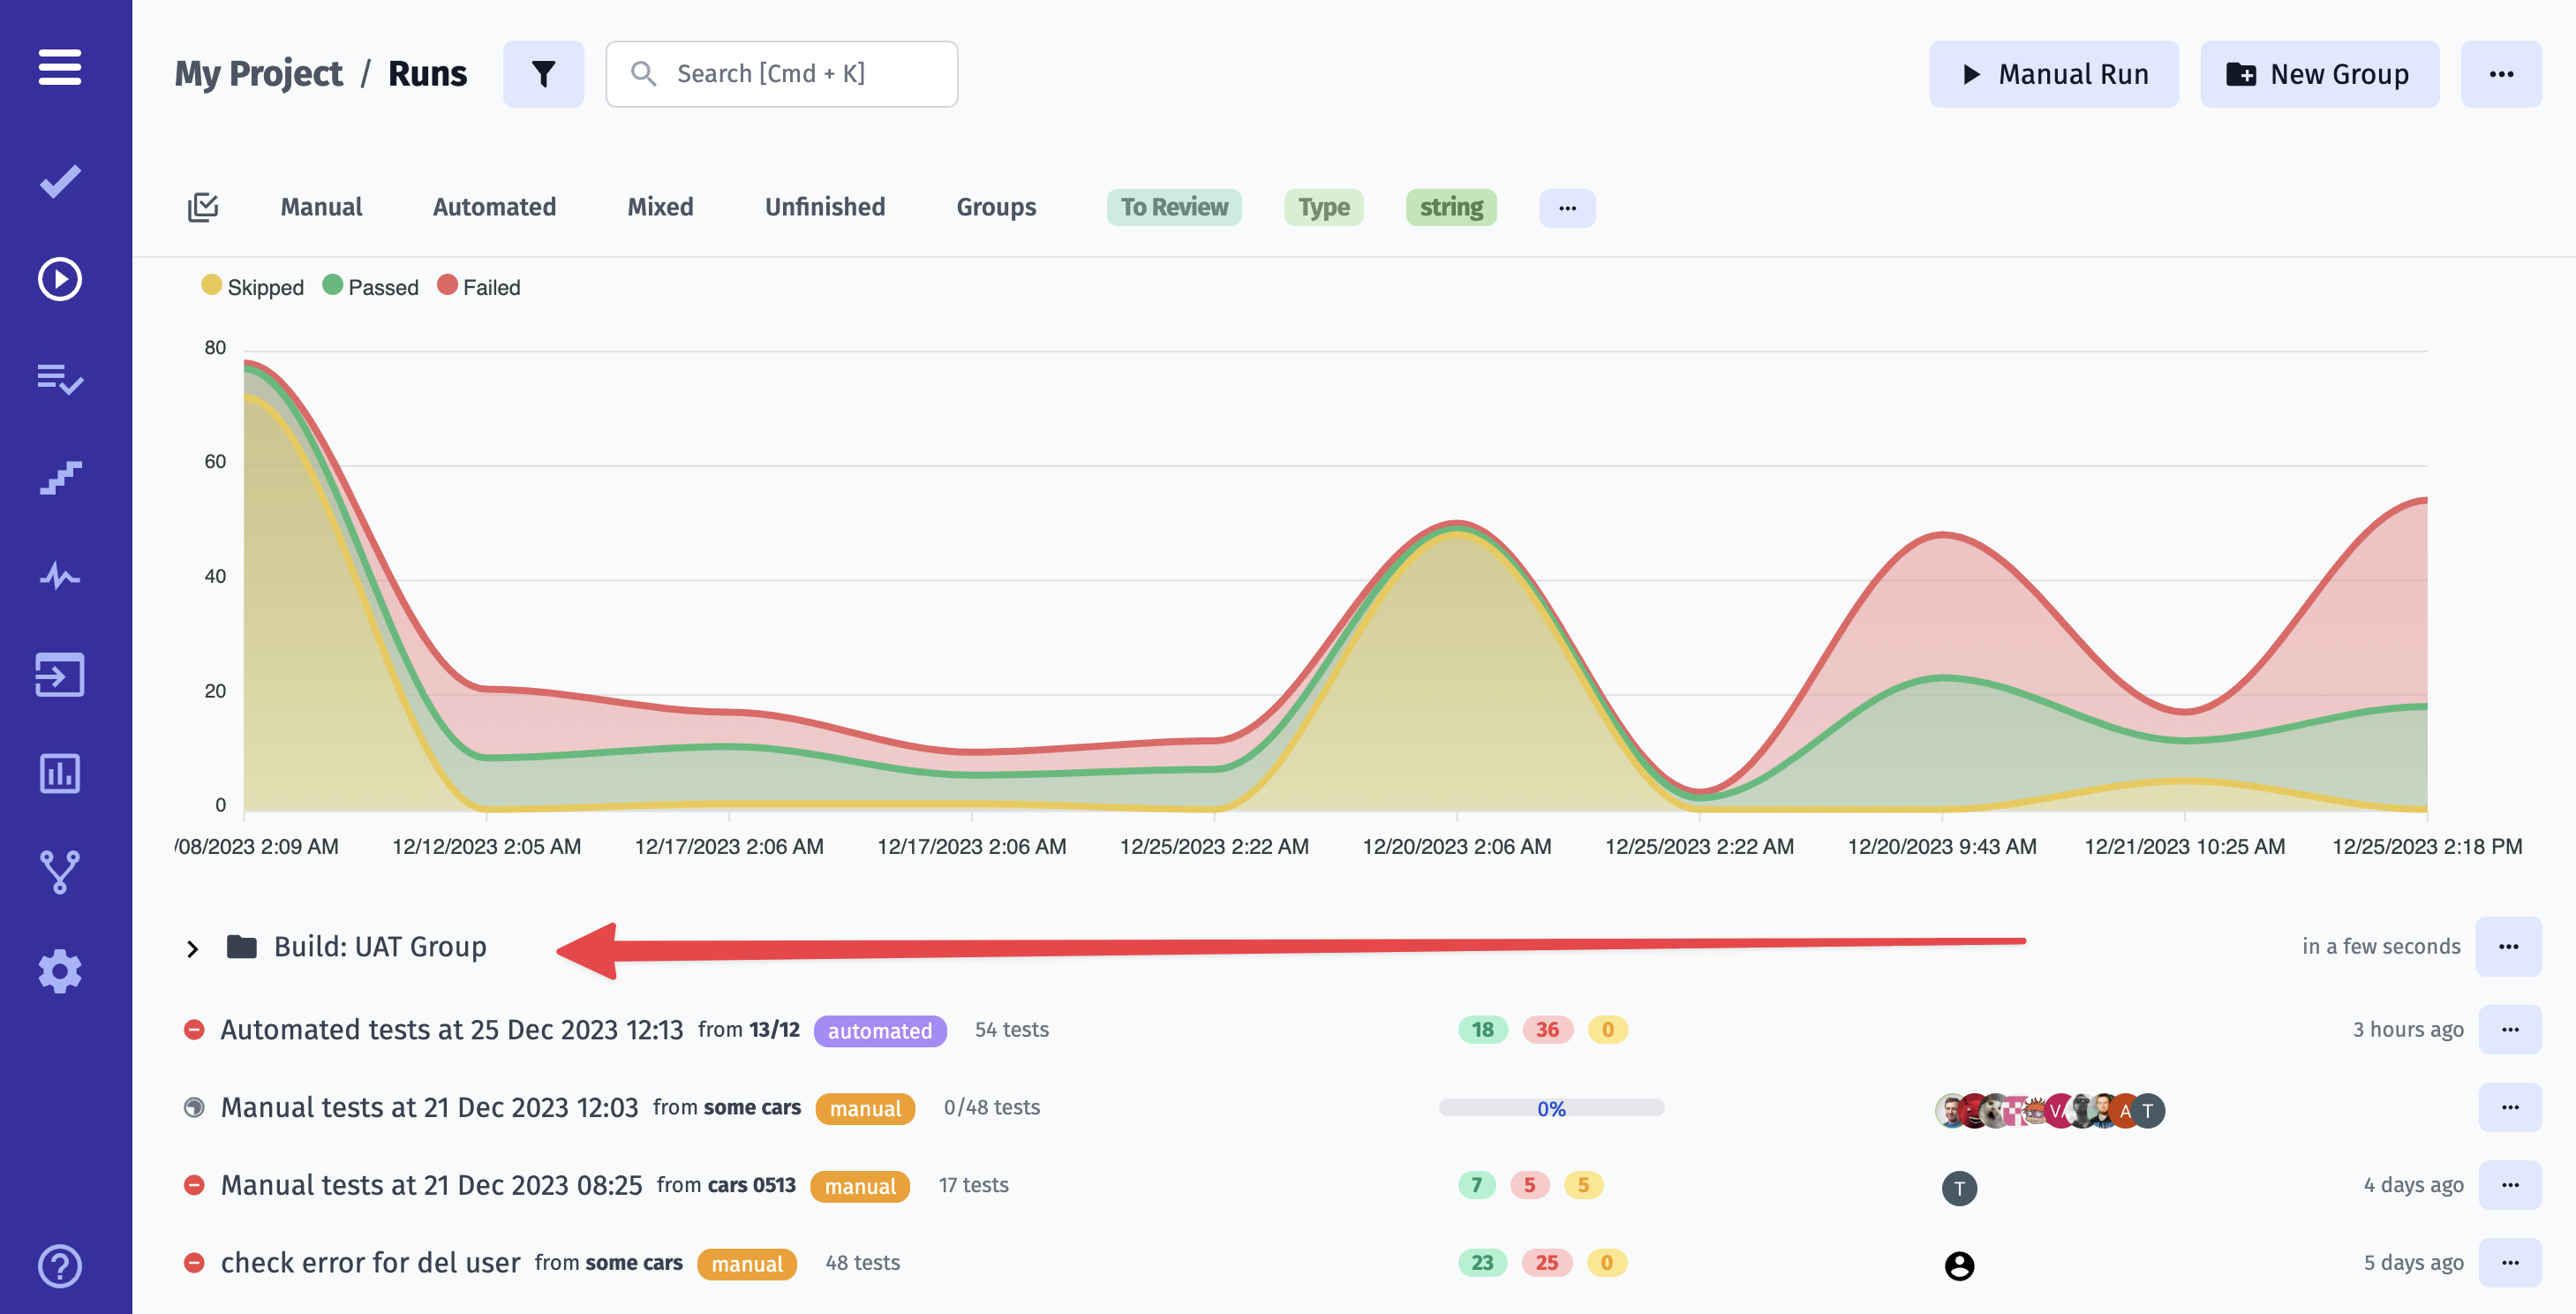Toggle multi-select checkbox icon beside Manual tab
The width and height of the screenshot is (2576, 1314).
203,207
